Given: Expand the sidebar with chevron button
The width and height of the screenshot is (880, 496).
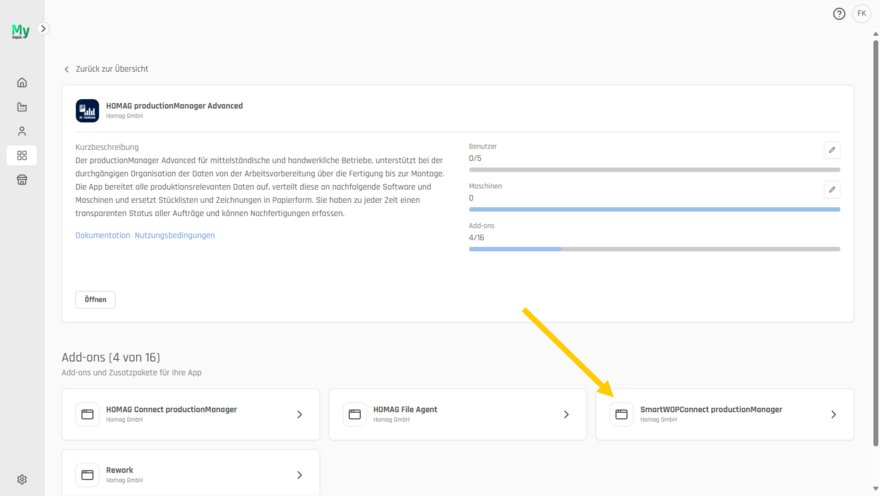Looking at the screenshot, I should click(x=43, y=29).
